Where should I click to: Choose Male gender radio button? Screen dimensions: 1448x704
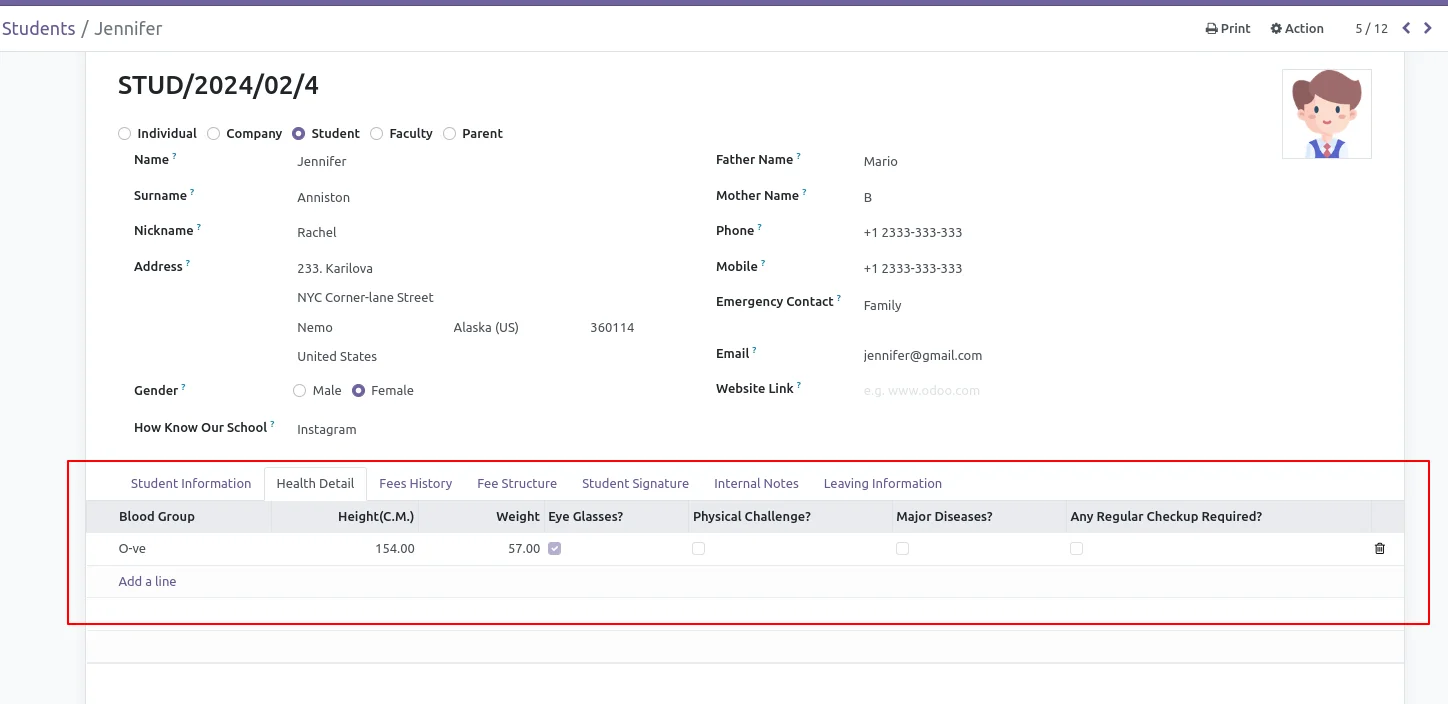point(299,390)
